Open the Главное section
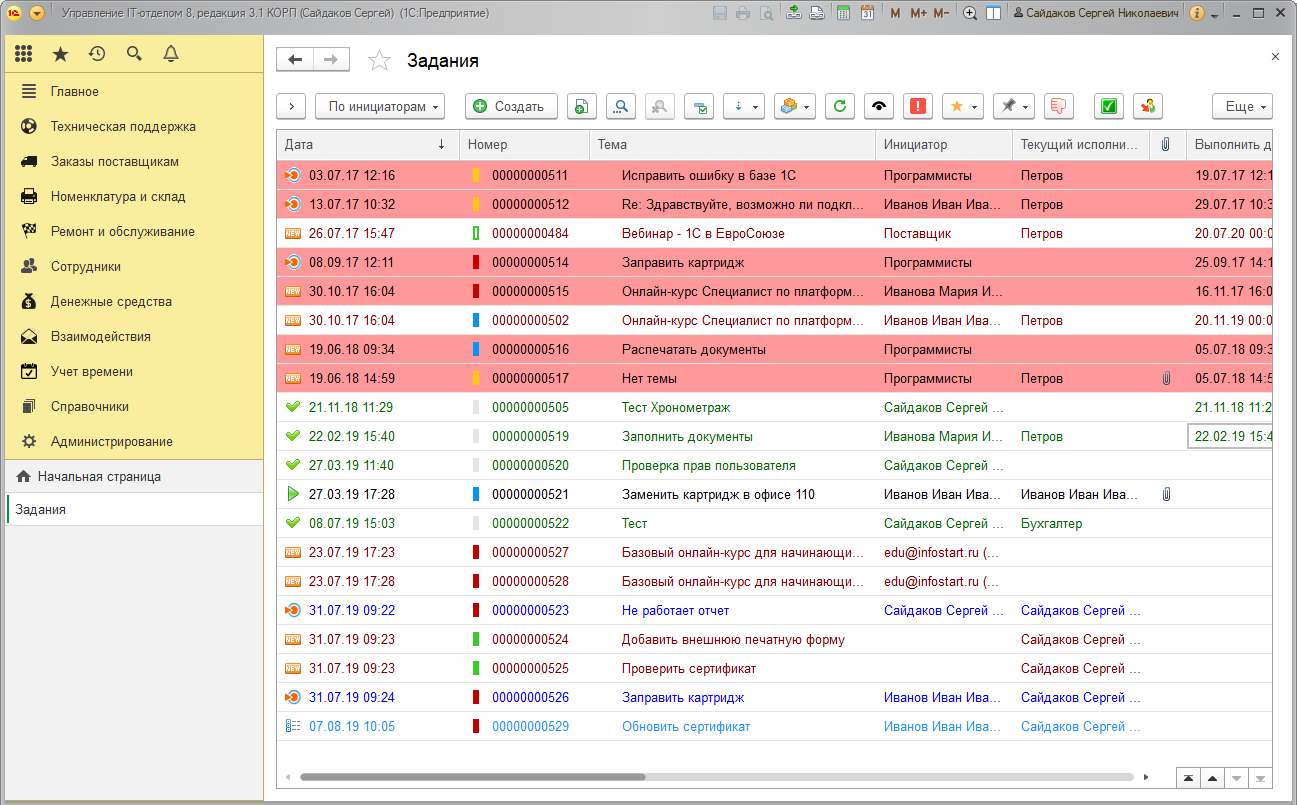This screenshot has width=1297, height=805. pos(133,91)
